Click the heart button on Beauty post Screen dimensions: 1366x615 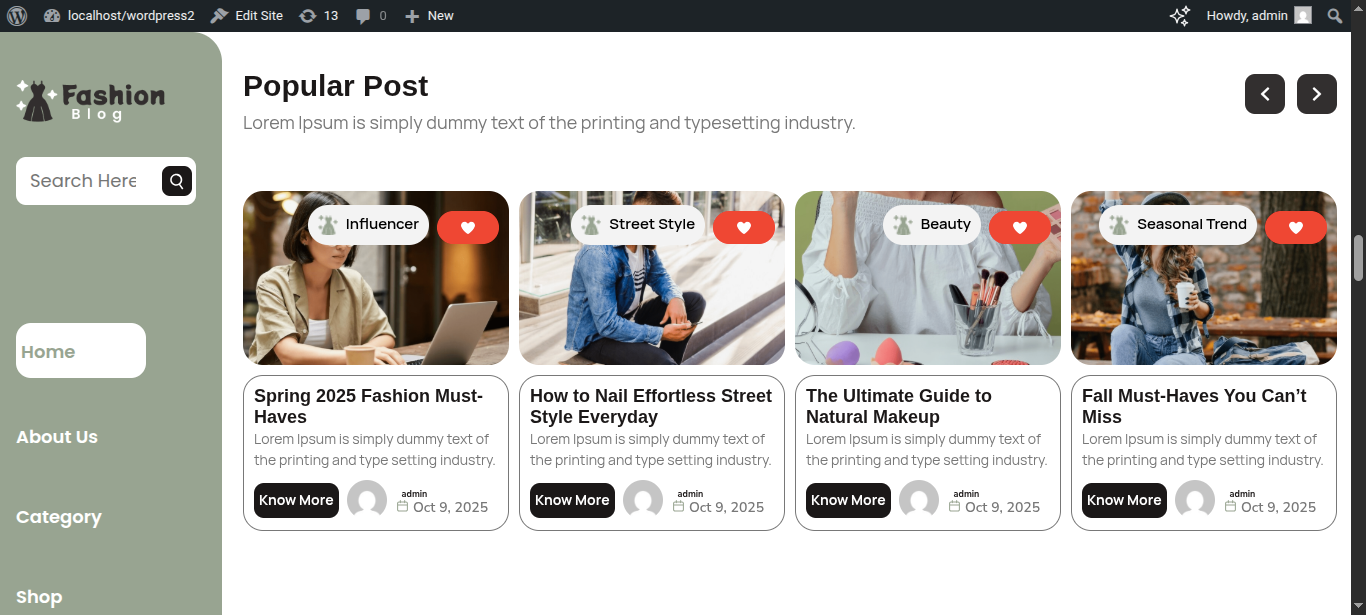click(x=1019, y=228)
